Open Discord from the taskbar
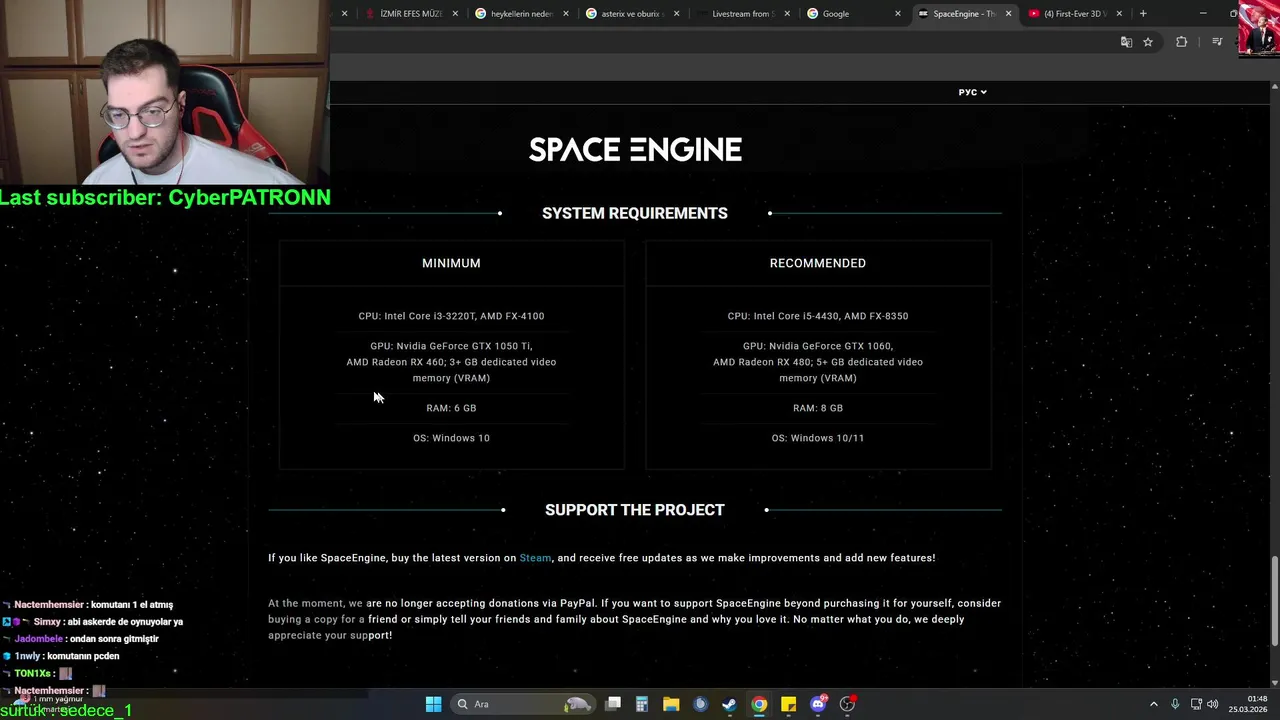The width and height of the screenshot is (1280, 720). pos(818,704)
